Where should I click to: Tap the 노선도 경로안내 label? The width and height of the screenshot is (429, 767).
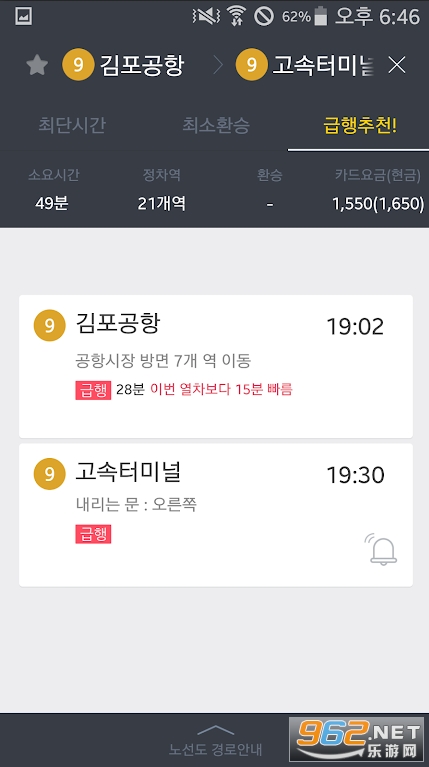(216, 749)
